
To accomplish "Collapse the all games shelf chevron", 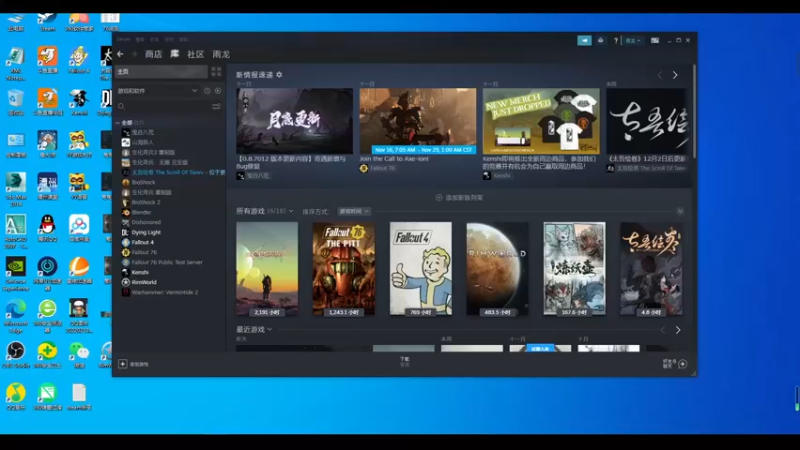I will [x=680, y=211].
